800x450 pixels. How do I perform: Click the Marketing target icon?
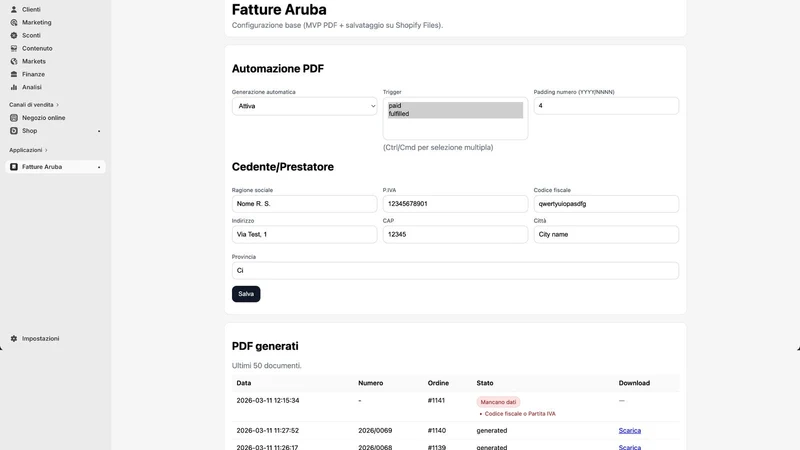pyautogui.click(x=14, y=22)
